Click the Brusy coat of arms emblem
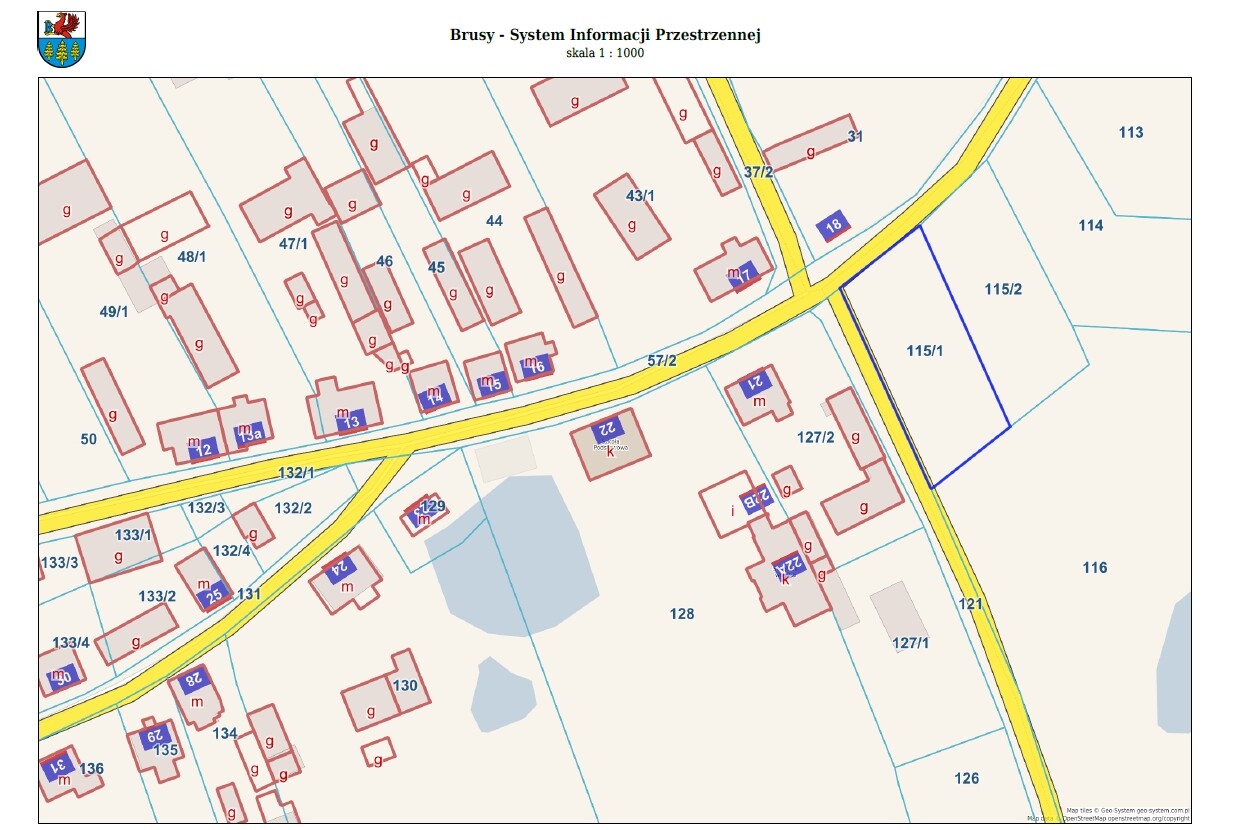Viewport: 1234px width, 830px height. click(61, 40)
